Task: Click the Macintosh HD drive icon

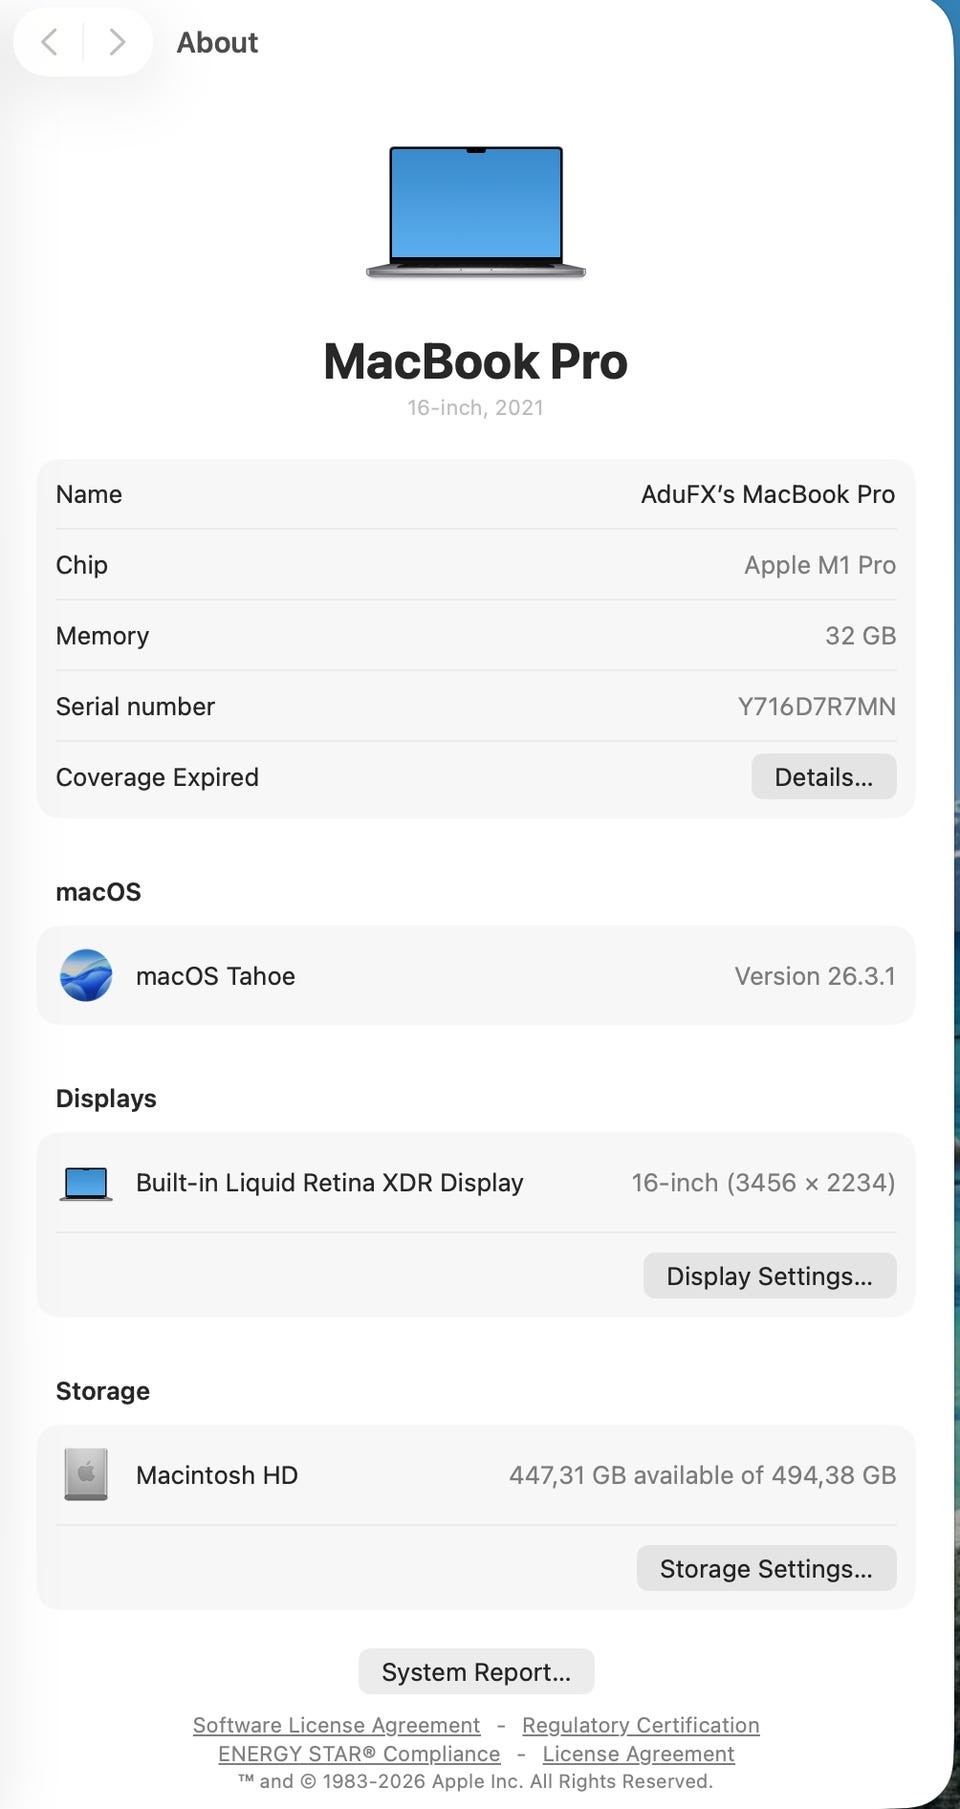Action: pos(86,1475)
